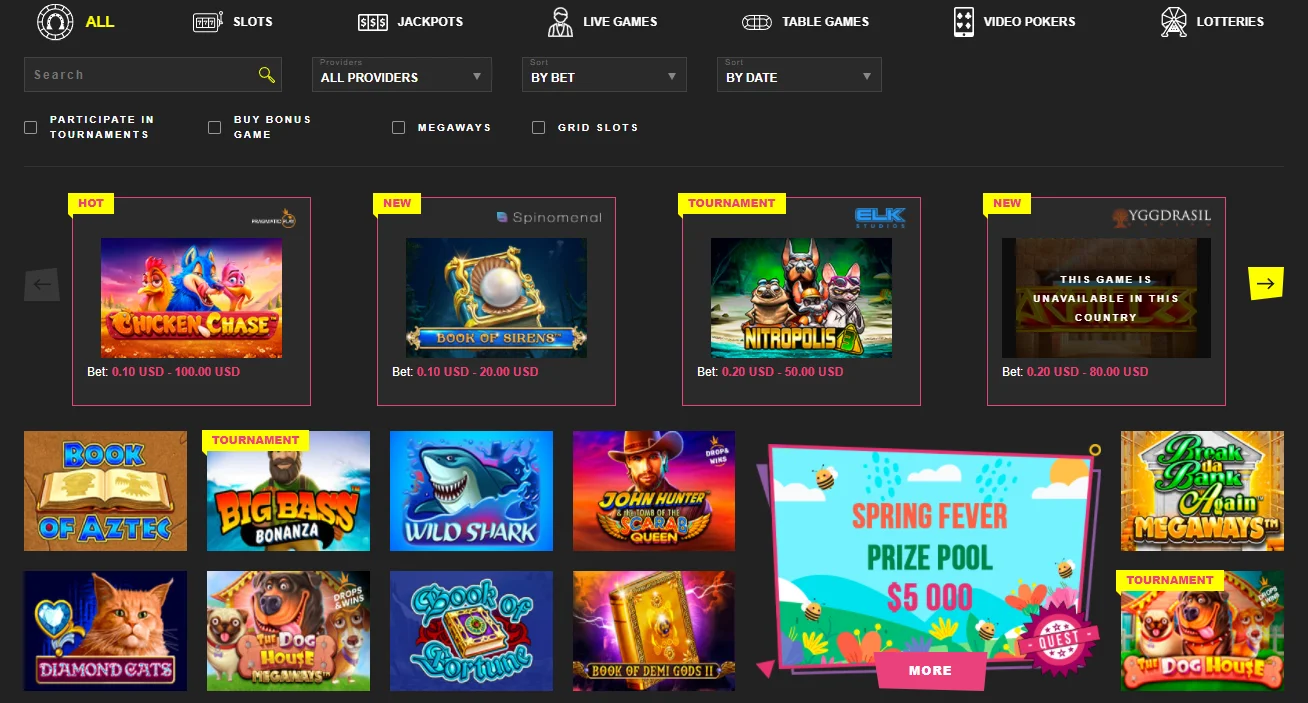Open the Sort By Date dropdown
The image size is (1308, 703).
pyautogui.click(x=799, y=75)
